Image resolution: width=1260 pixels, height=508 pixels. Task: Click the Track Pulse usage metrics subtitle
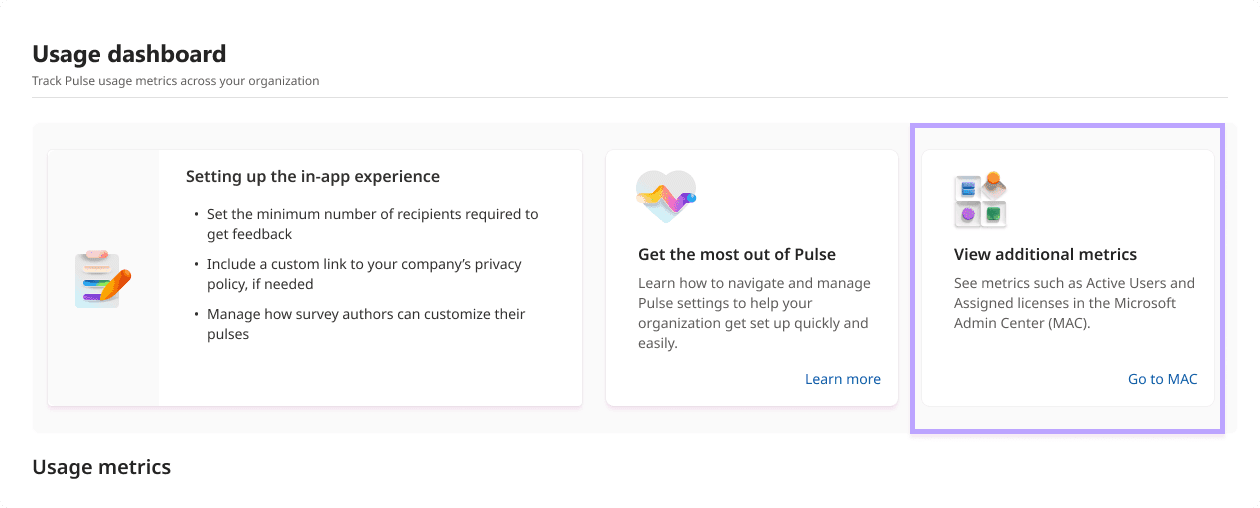point(176,81)
